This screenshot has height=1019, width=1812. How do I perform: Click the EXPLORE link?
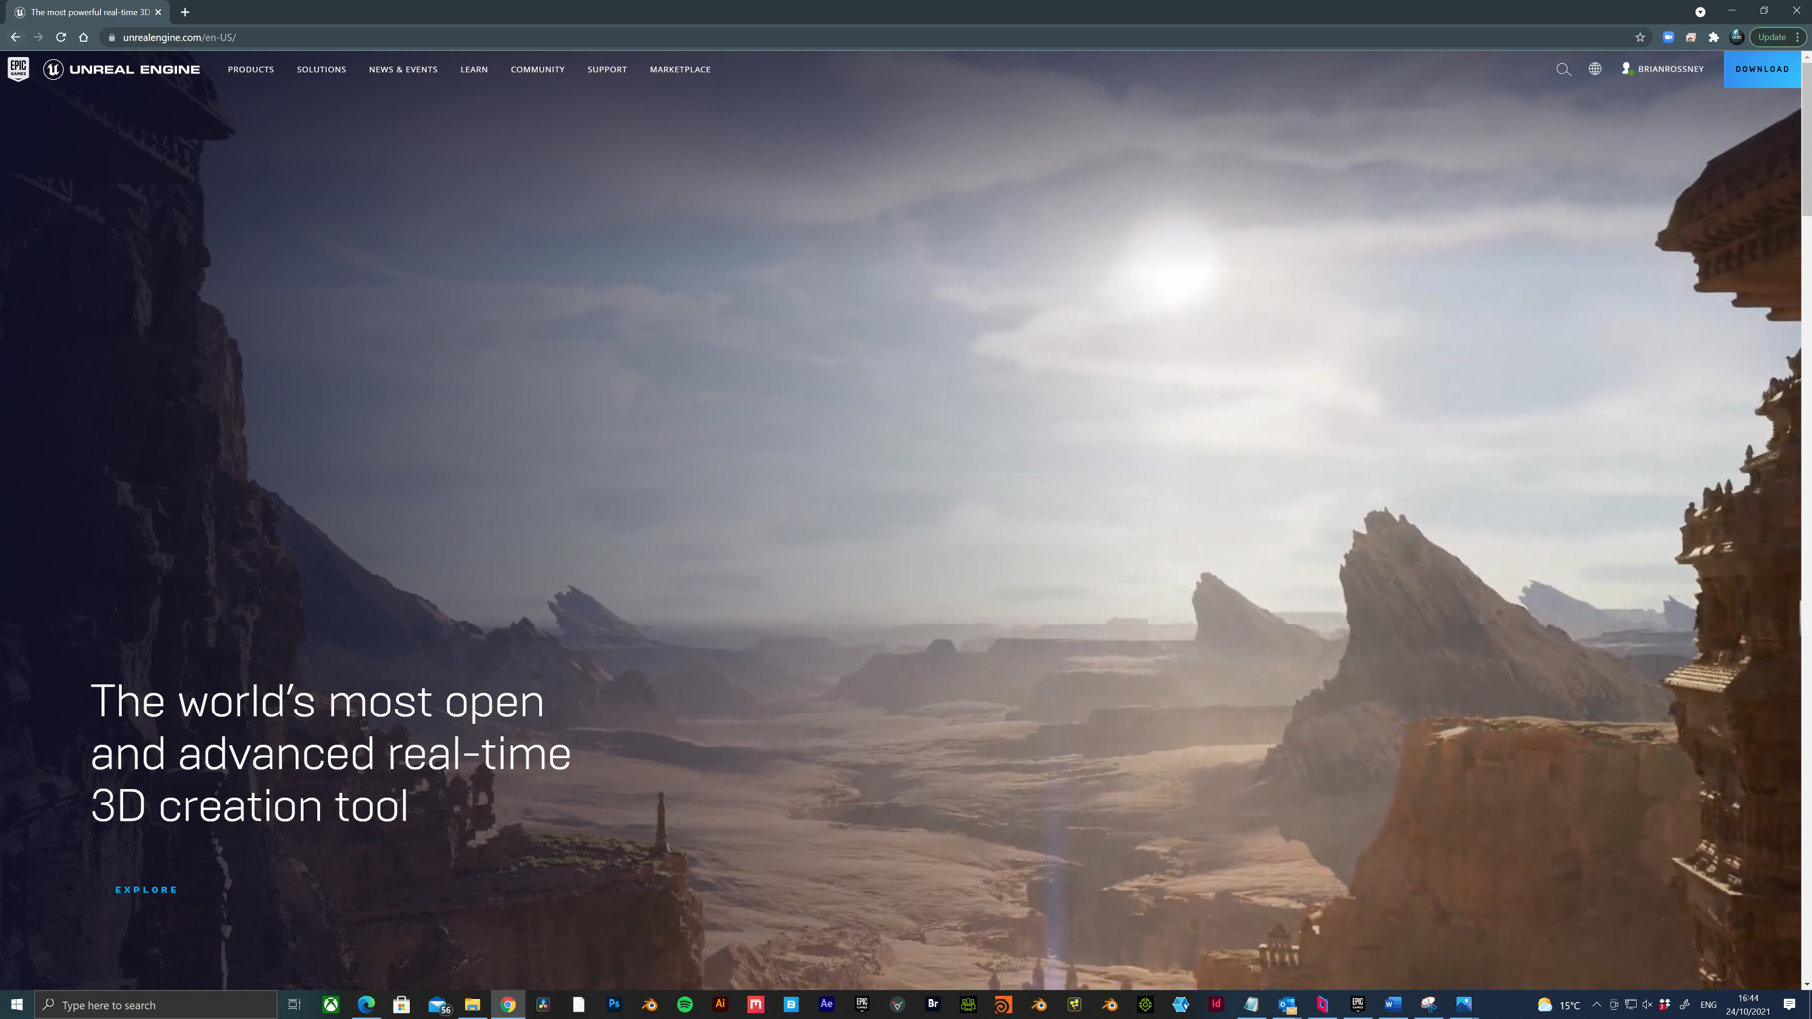(x=146, y=889)
